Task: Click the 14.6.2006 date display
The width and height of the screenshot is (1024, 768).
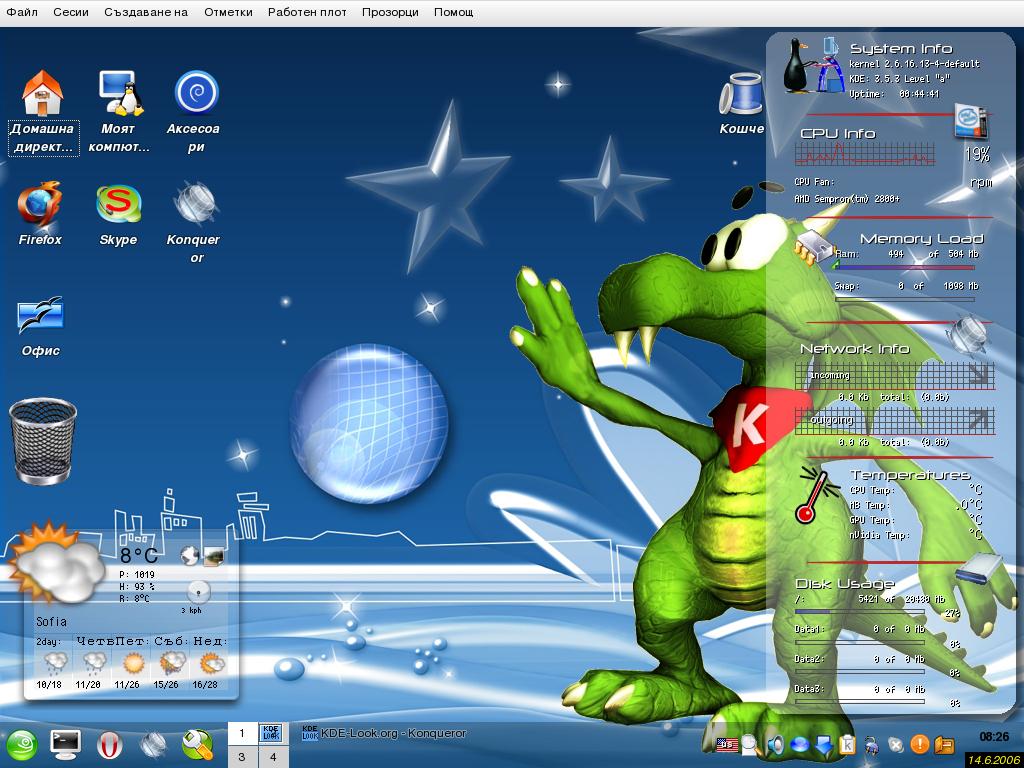Action: [994, 760]
